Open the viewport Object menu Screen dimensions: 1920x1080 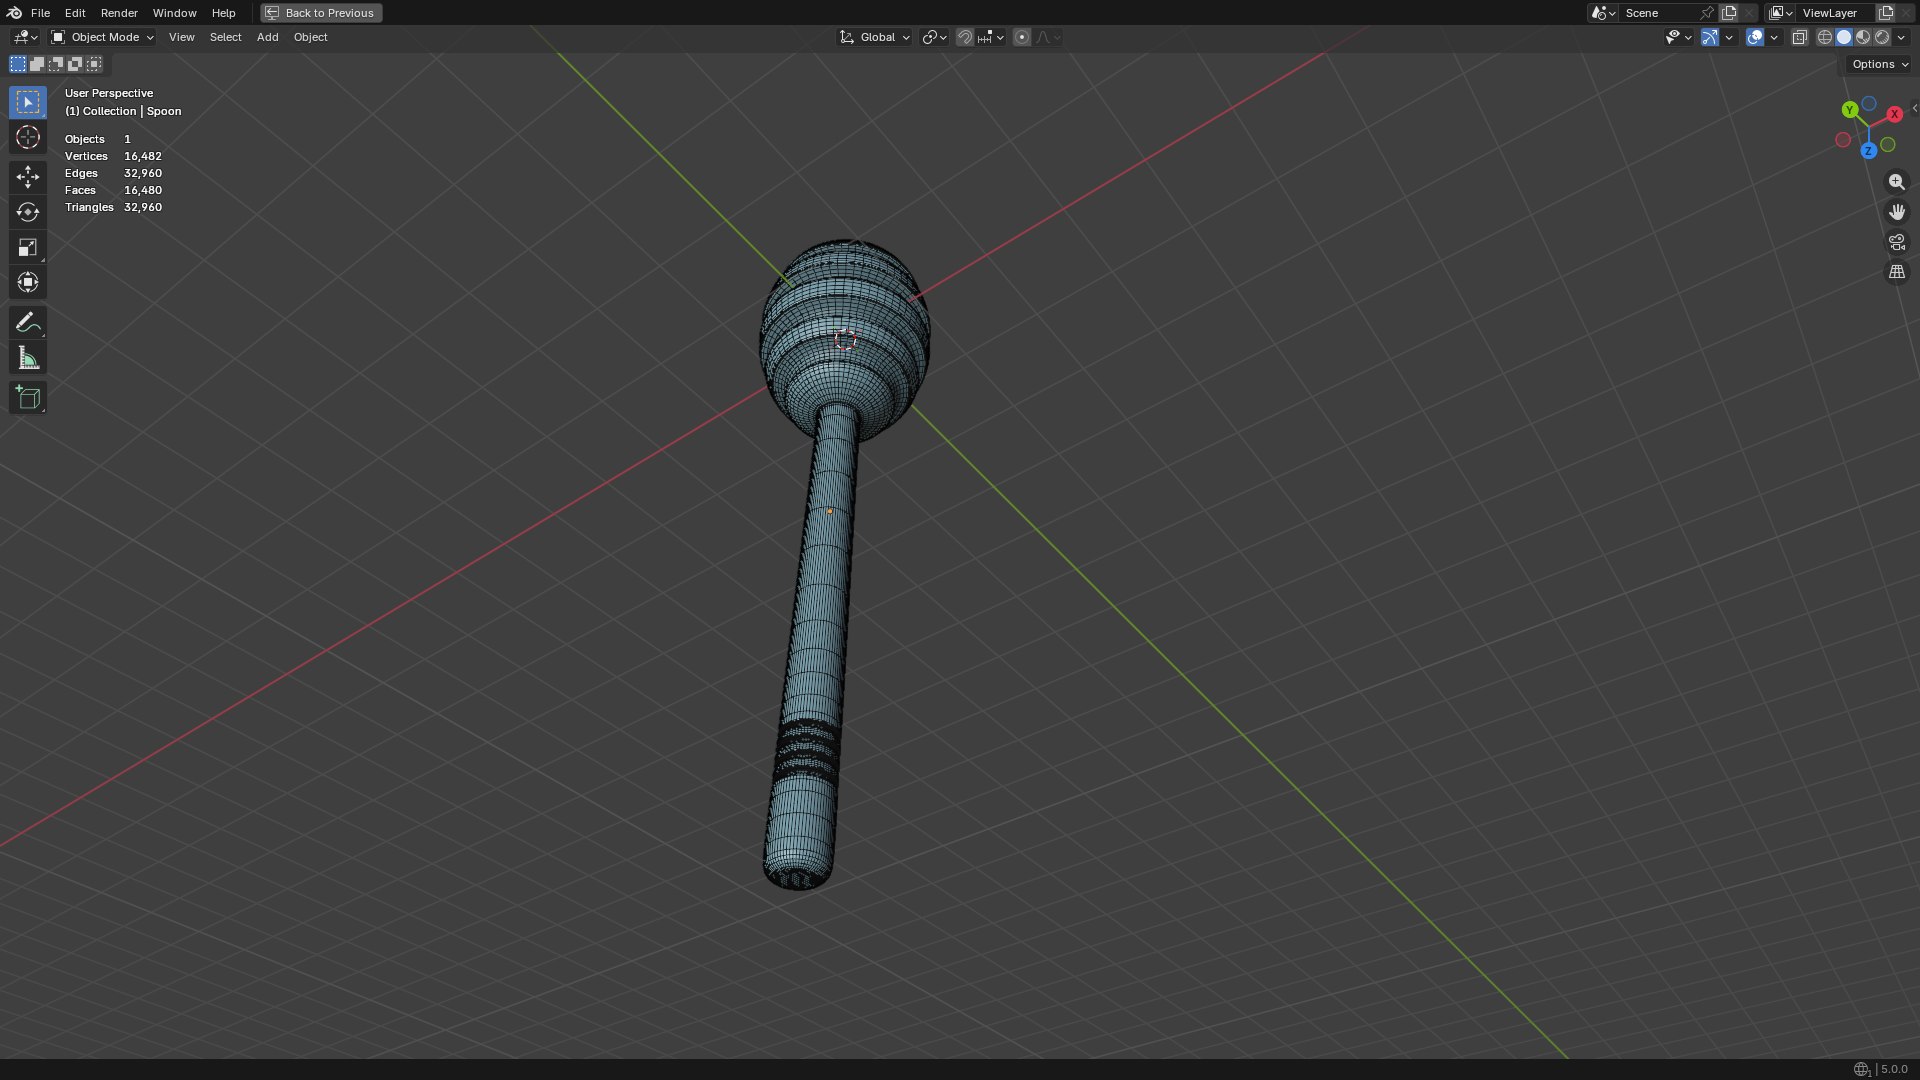(x=310, y=37)
